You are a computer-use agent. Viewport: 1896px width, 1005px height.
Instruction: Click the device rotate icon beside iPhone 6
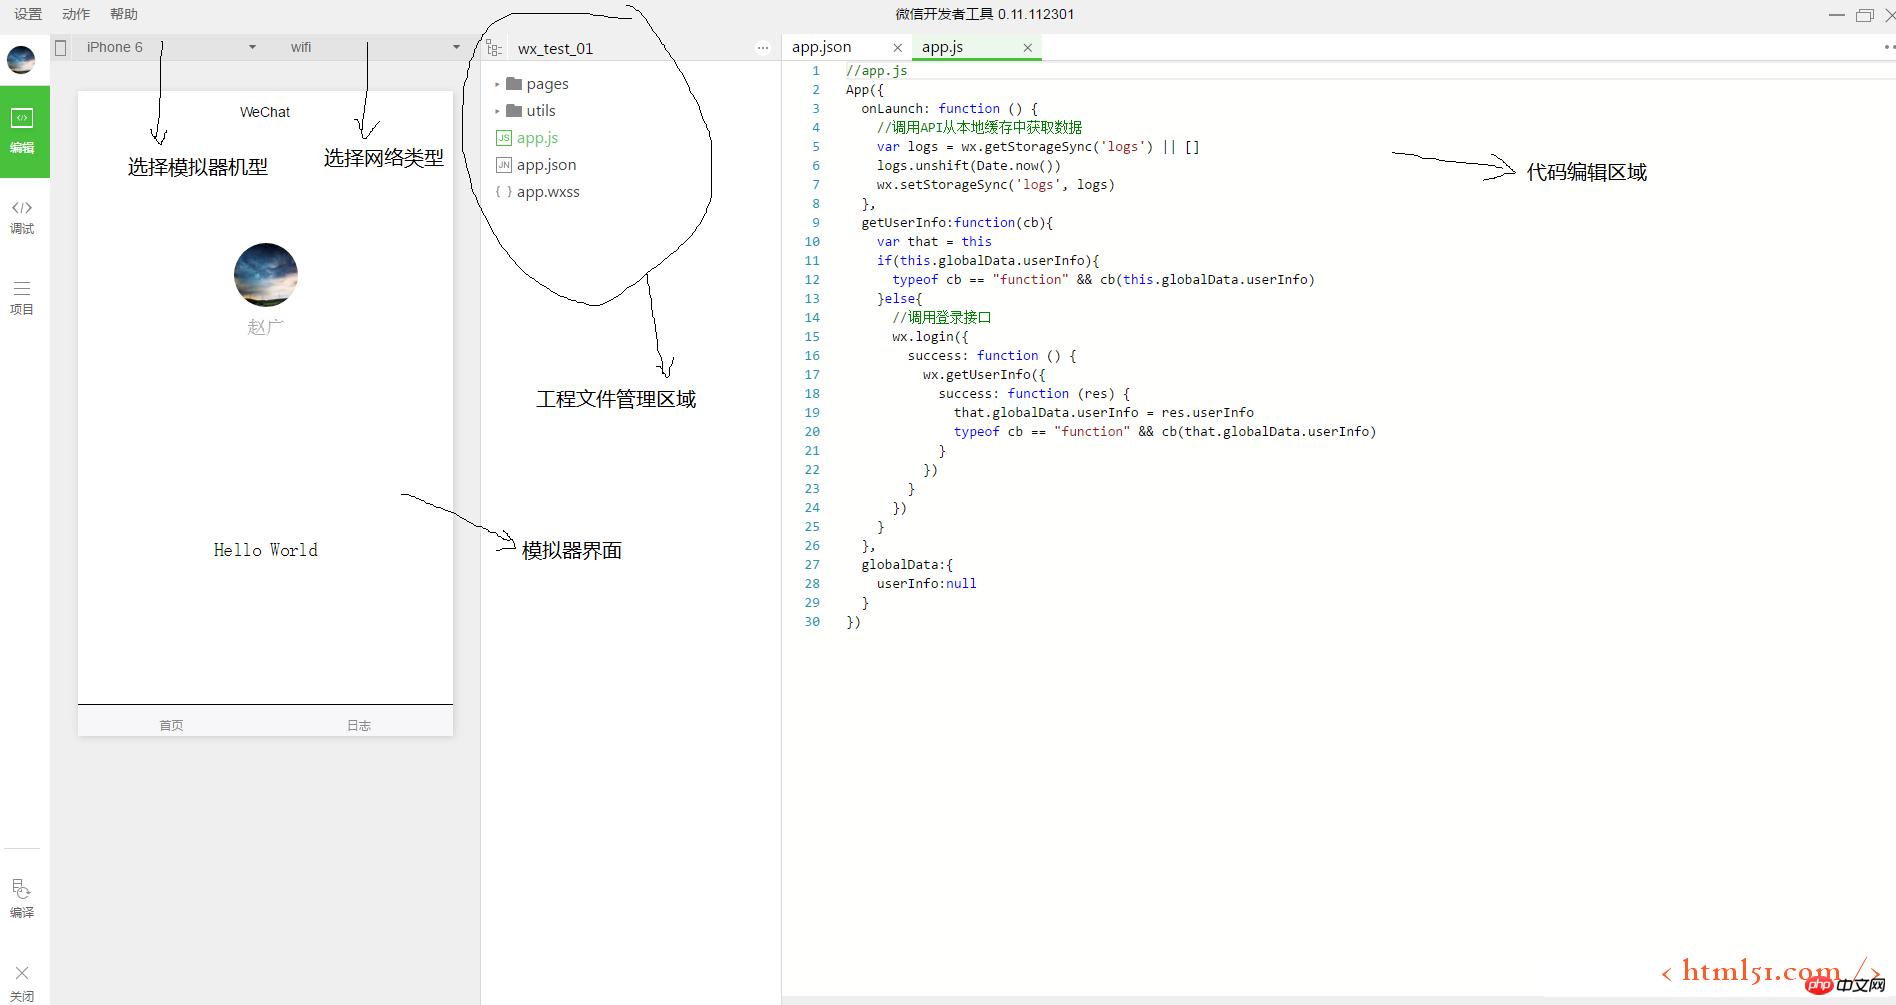61,48
